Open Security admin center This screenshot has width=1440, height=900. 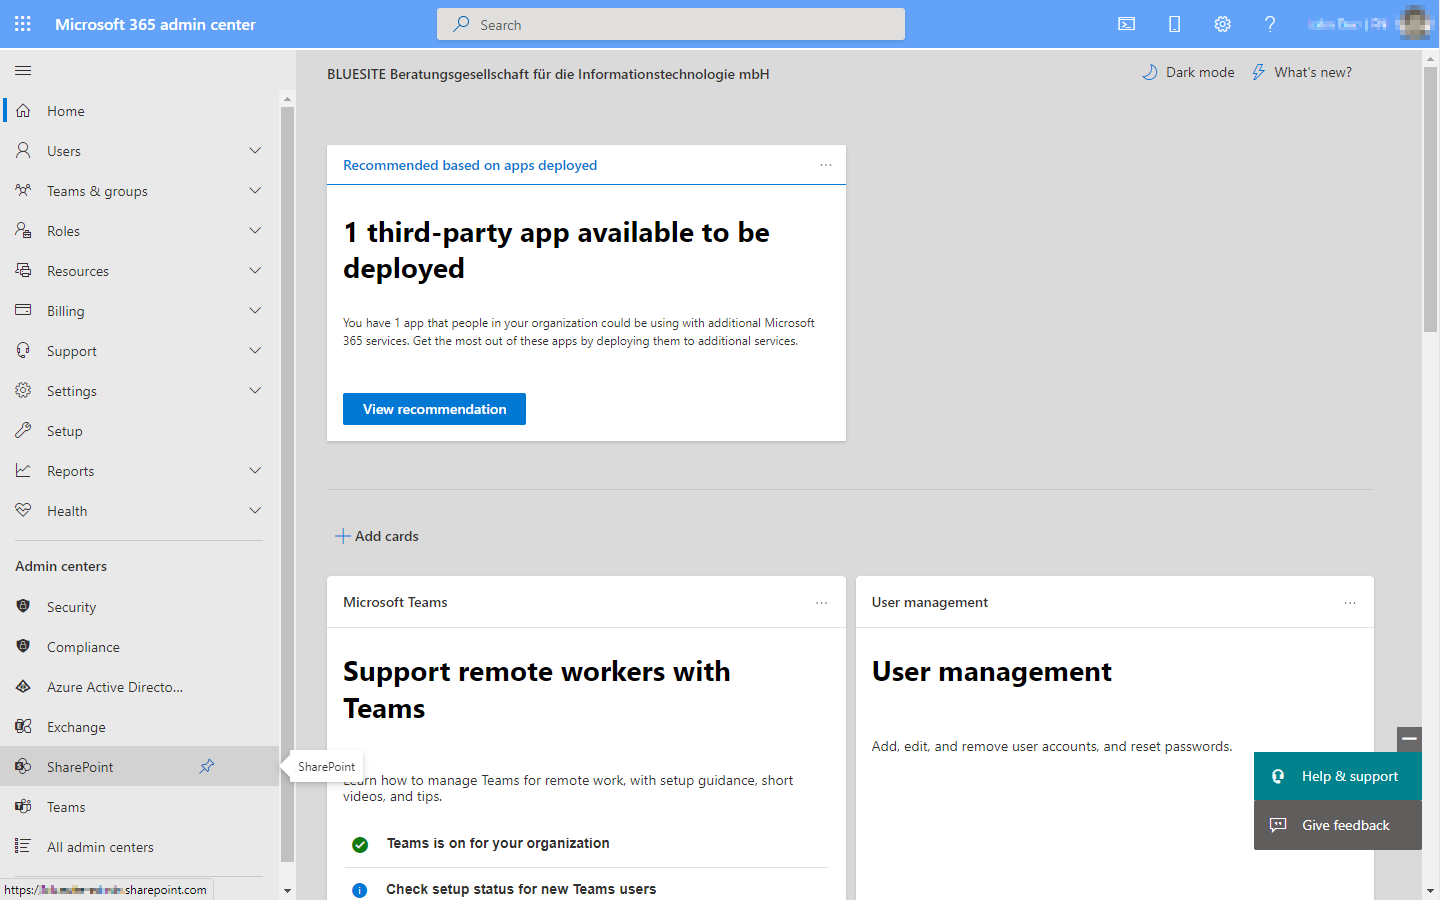click(140, 607)
